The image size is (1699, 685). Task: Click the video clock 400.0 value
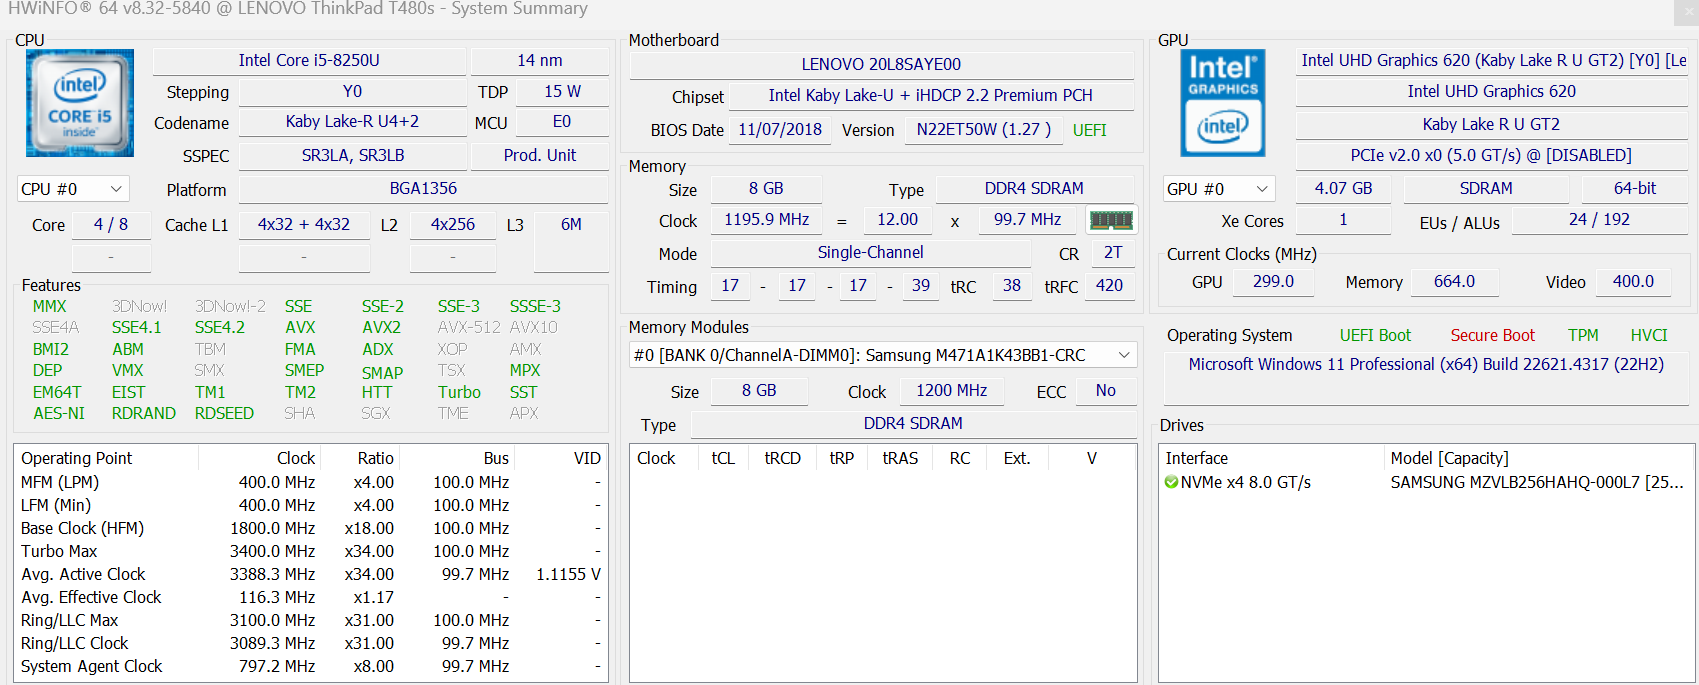point(1633,281)
